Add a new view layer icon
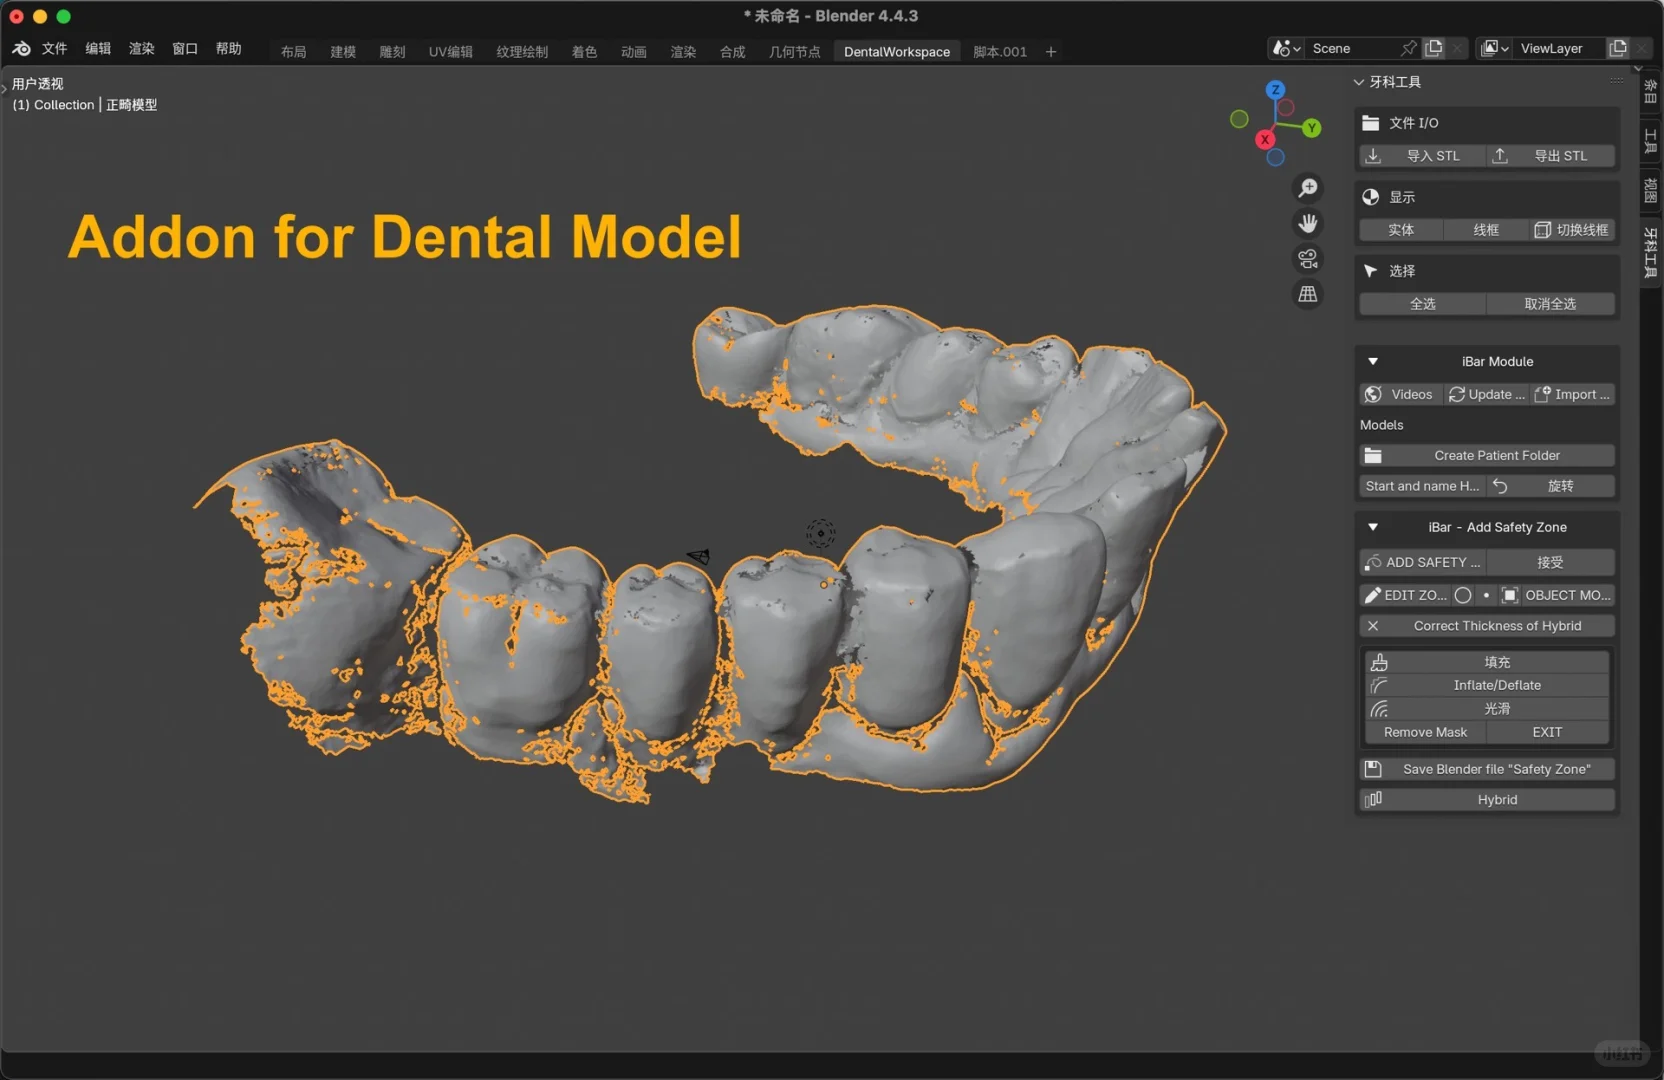 [1617, 48]
